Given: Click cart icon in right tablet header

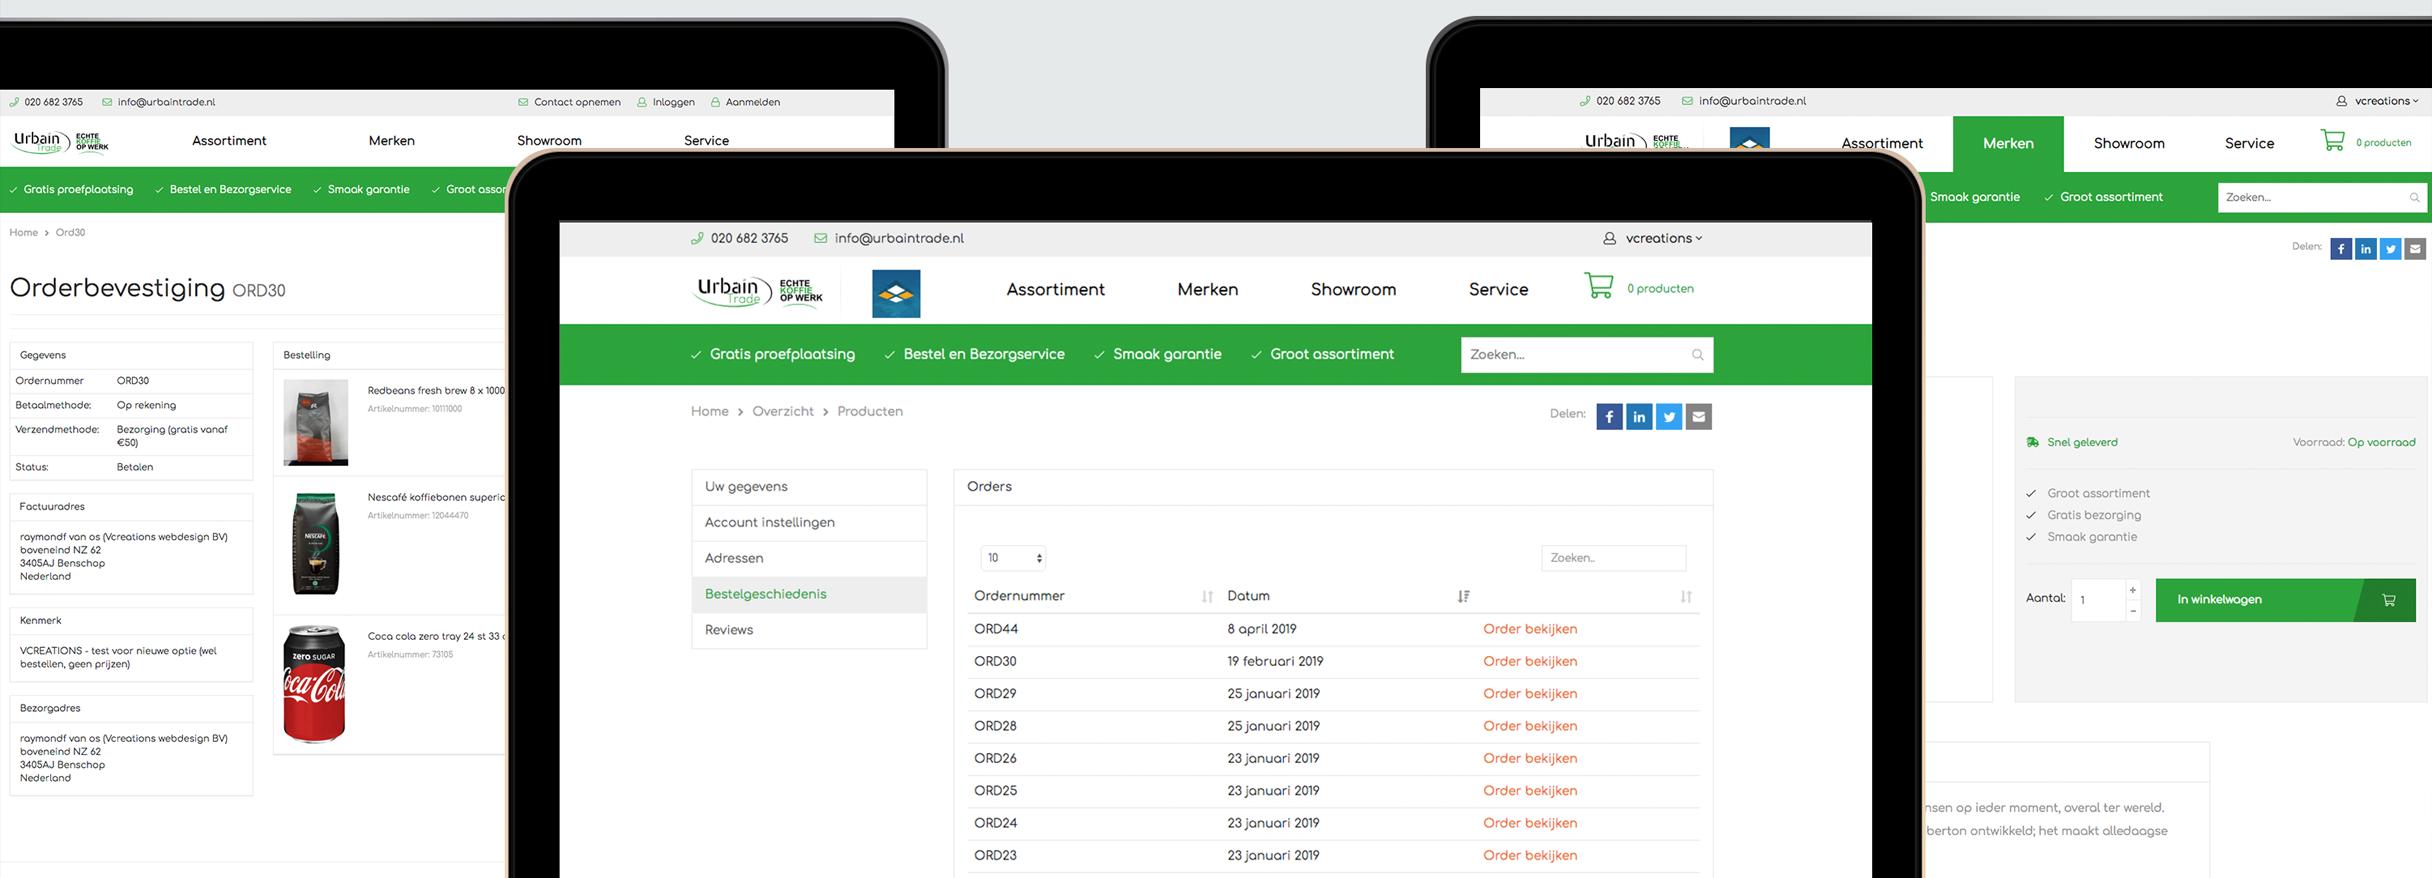Looking at the screenshot, I should tap(2332, 141).
